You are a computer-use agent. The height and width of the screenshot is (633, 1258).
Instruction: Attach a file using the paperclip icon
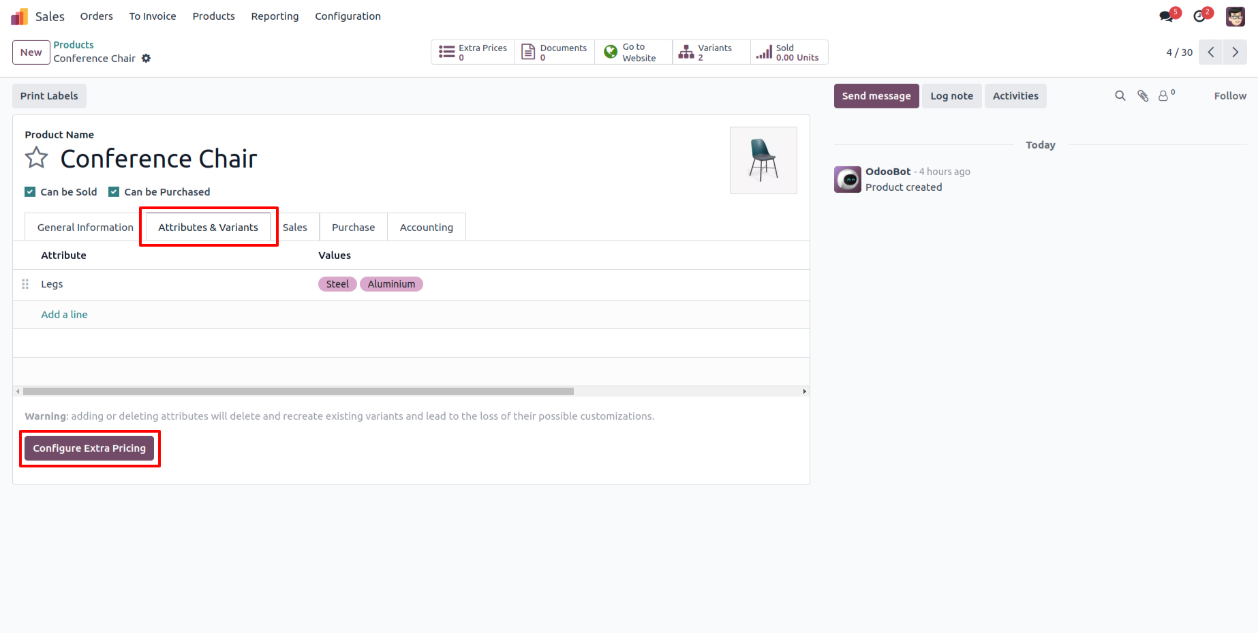[1142, 96]
